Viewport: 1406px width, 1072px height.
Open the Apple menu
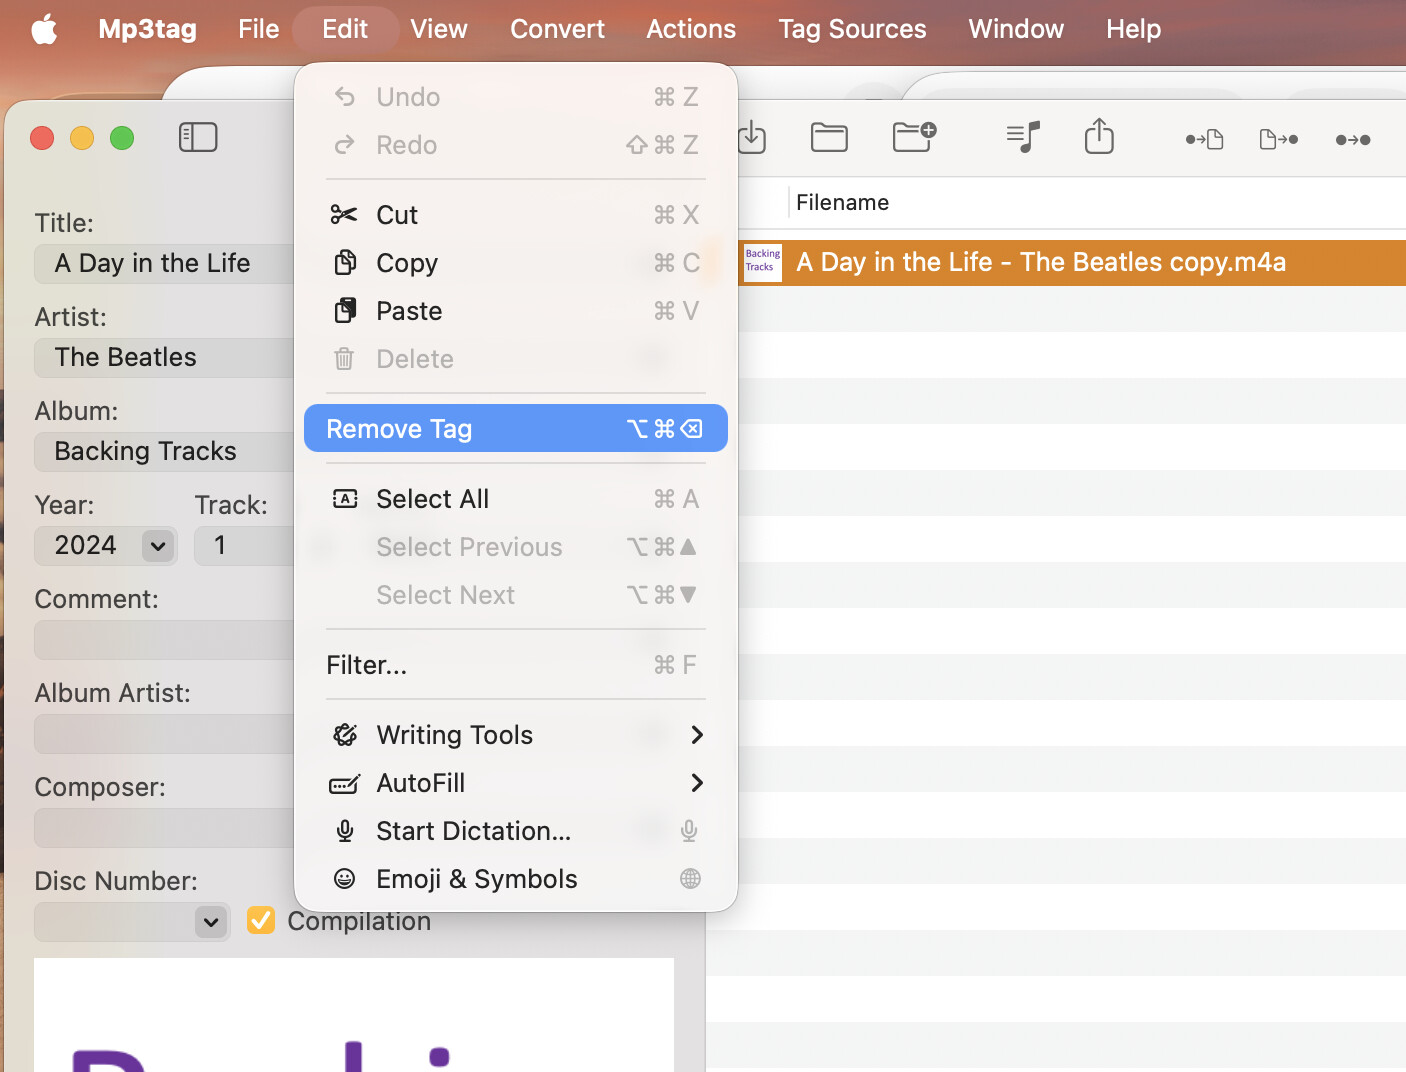pos(44,29)
